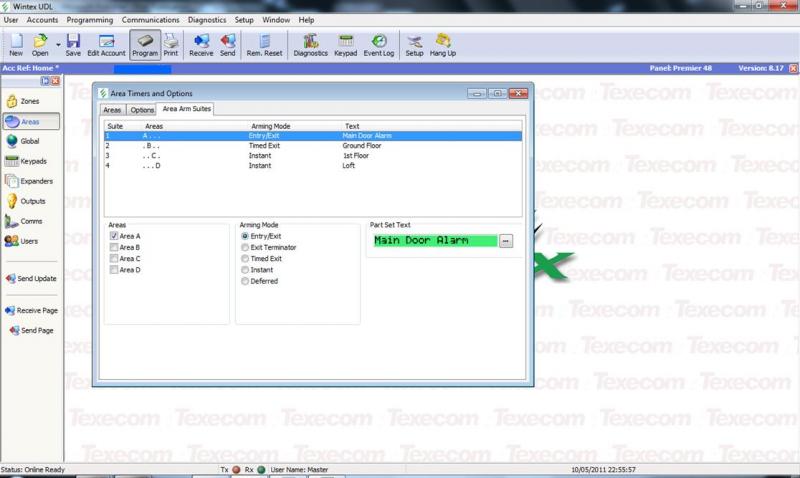Uncheck the Area A checkbox

pos(113,236)
